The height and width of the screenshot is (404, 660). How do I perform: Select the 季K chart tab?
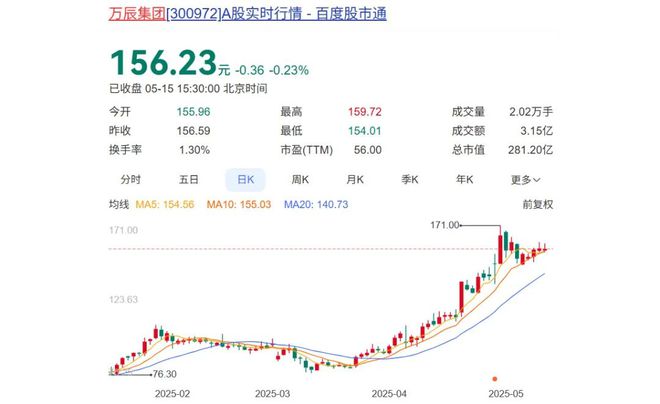pos(410,180)
